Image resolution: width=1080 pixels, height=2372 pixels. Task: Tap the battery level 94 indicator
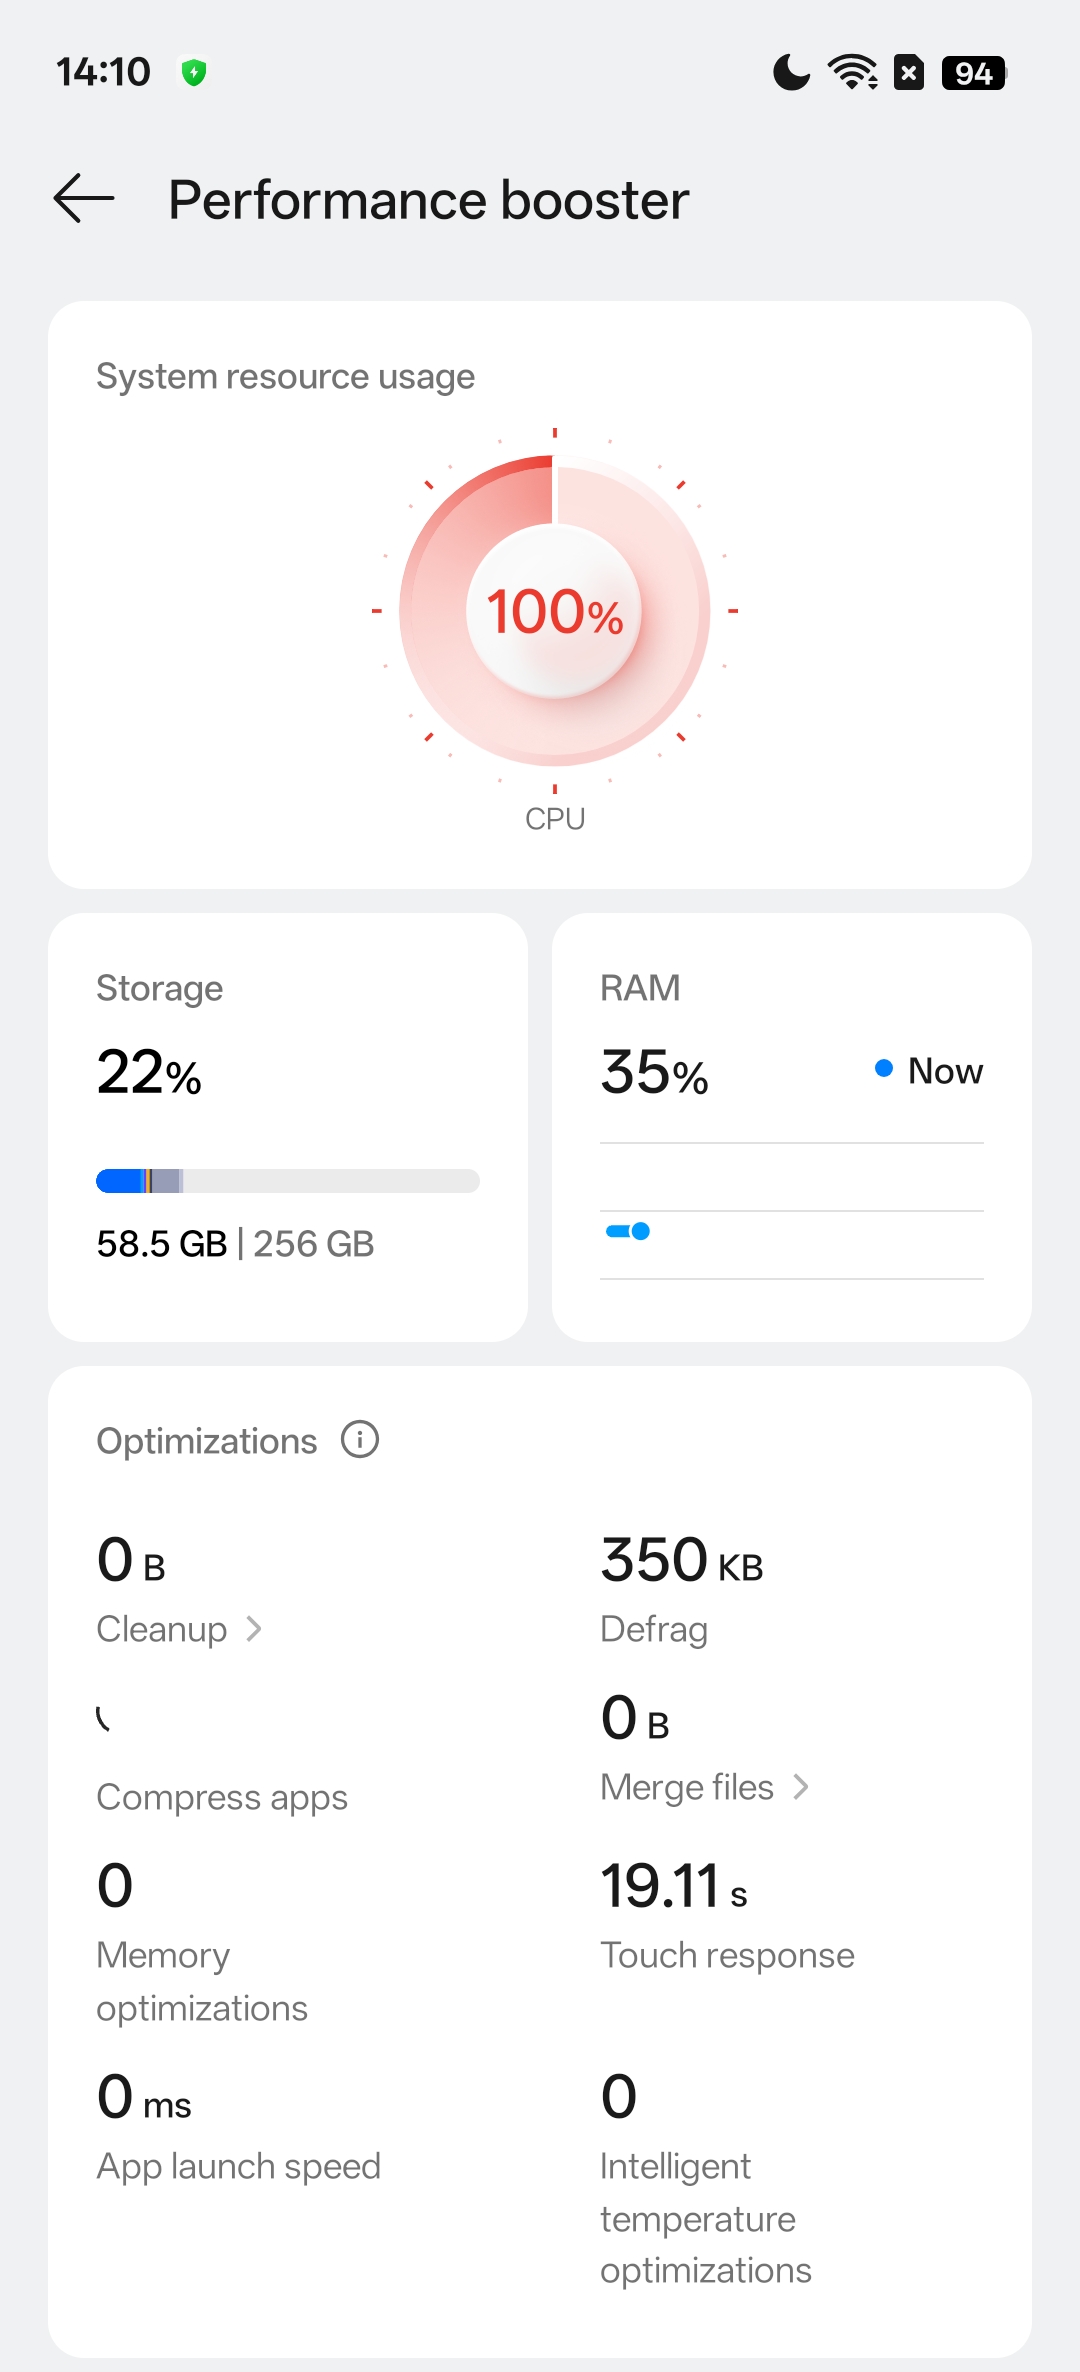pyautogui.click(x=973, y=72)
